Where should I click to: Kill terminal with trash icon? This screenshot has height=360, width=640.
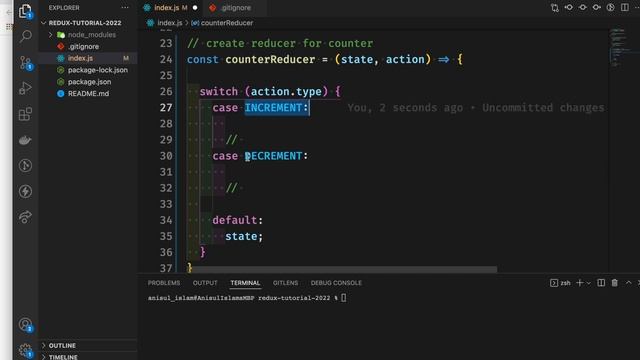615,283
